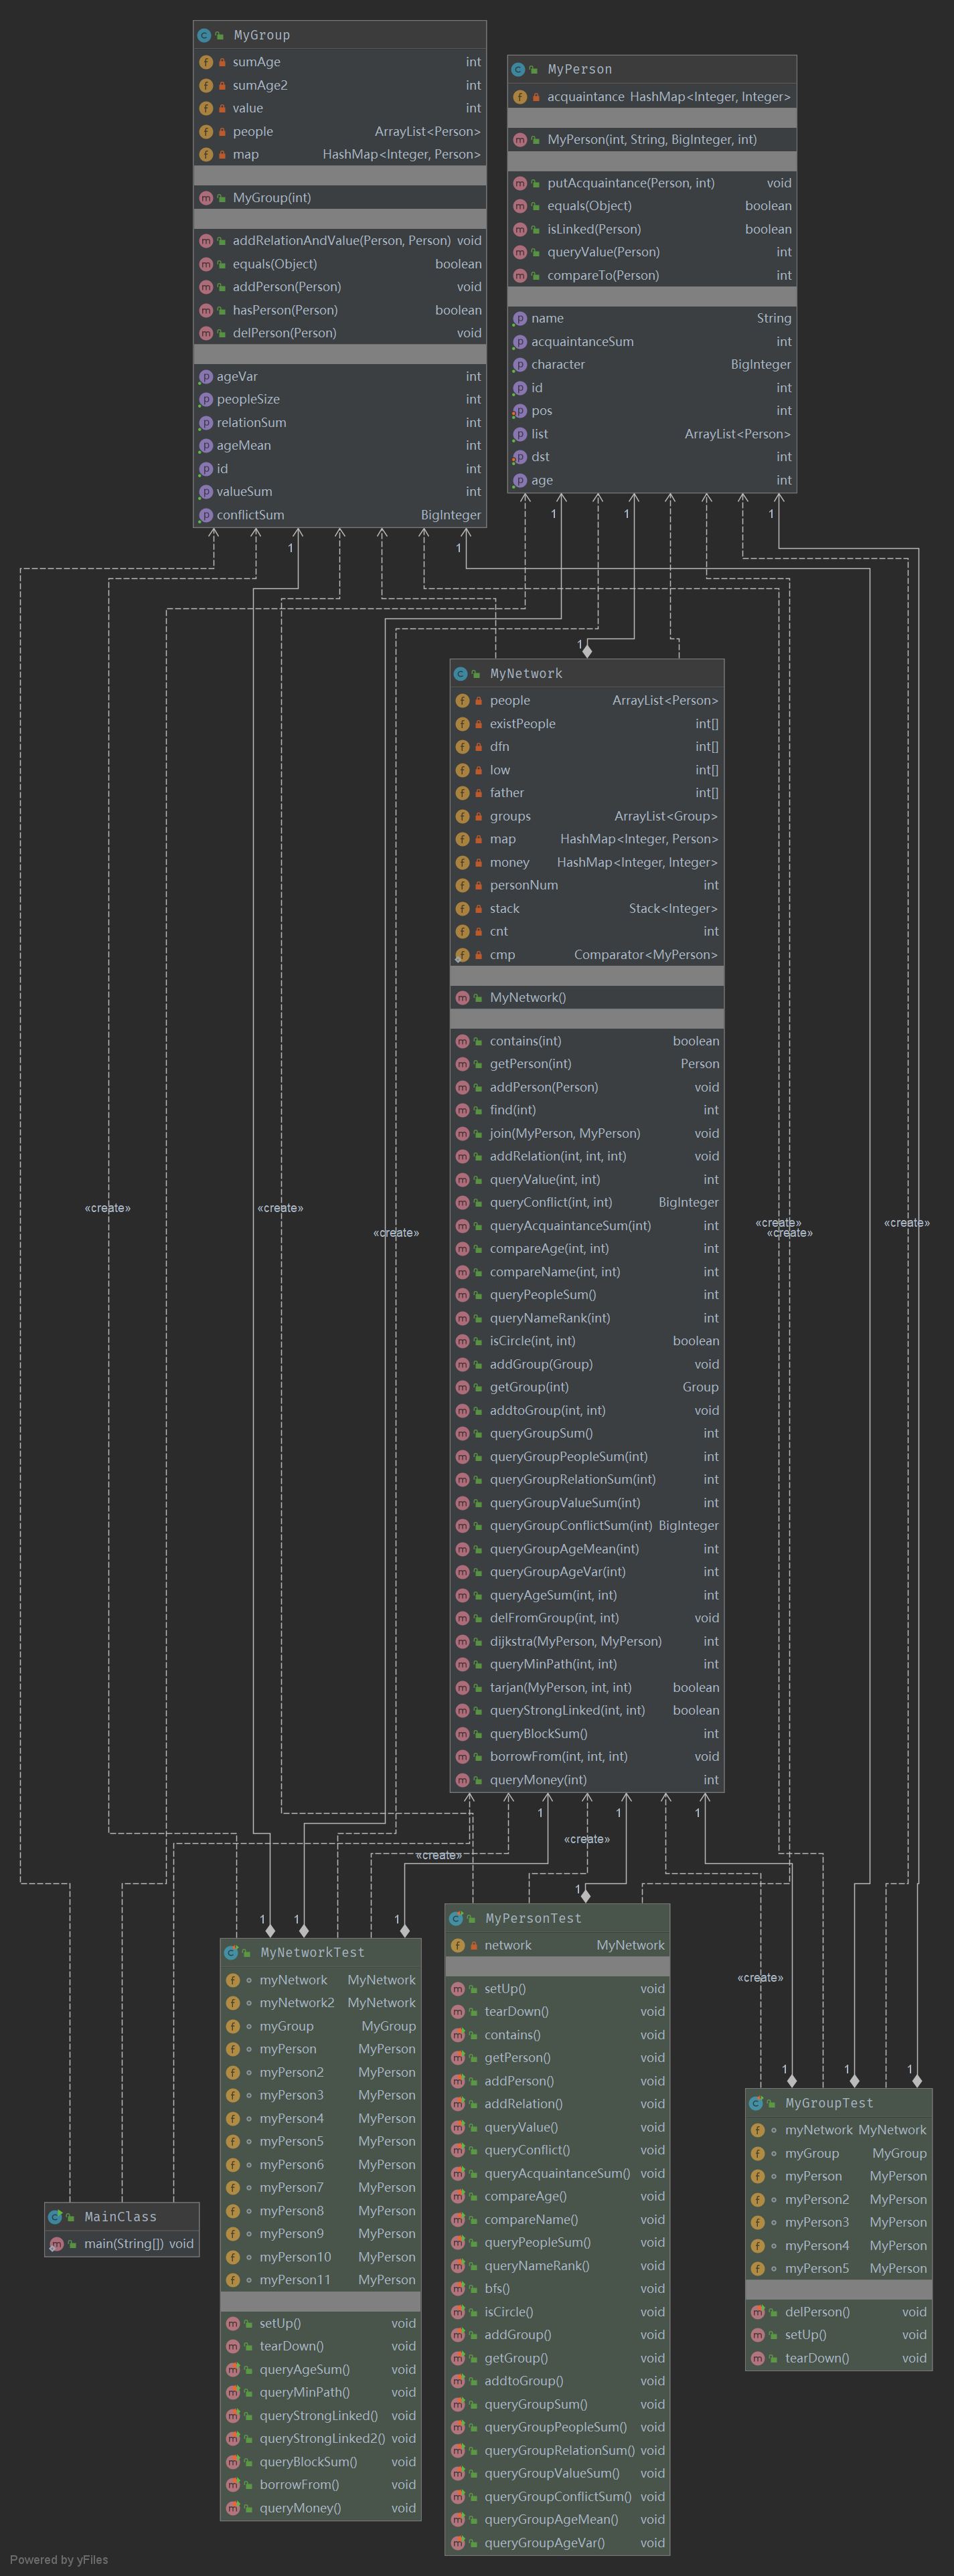Select the isCircle(int, int) method in MyNetwork

(587, 1341)
